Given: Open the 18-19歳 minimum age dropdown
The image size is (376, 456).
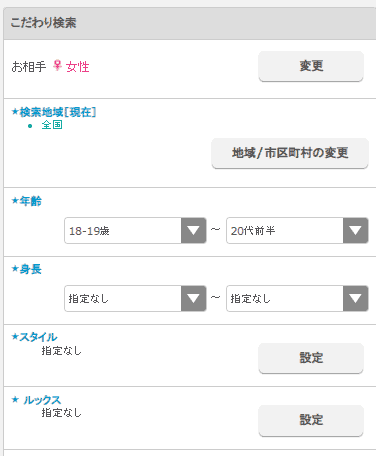Looking at the screenshot, I should (x=135, y=230).
